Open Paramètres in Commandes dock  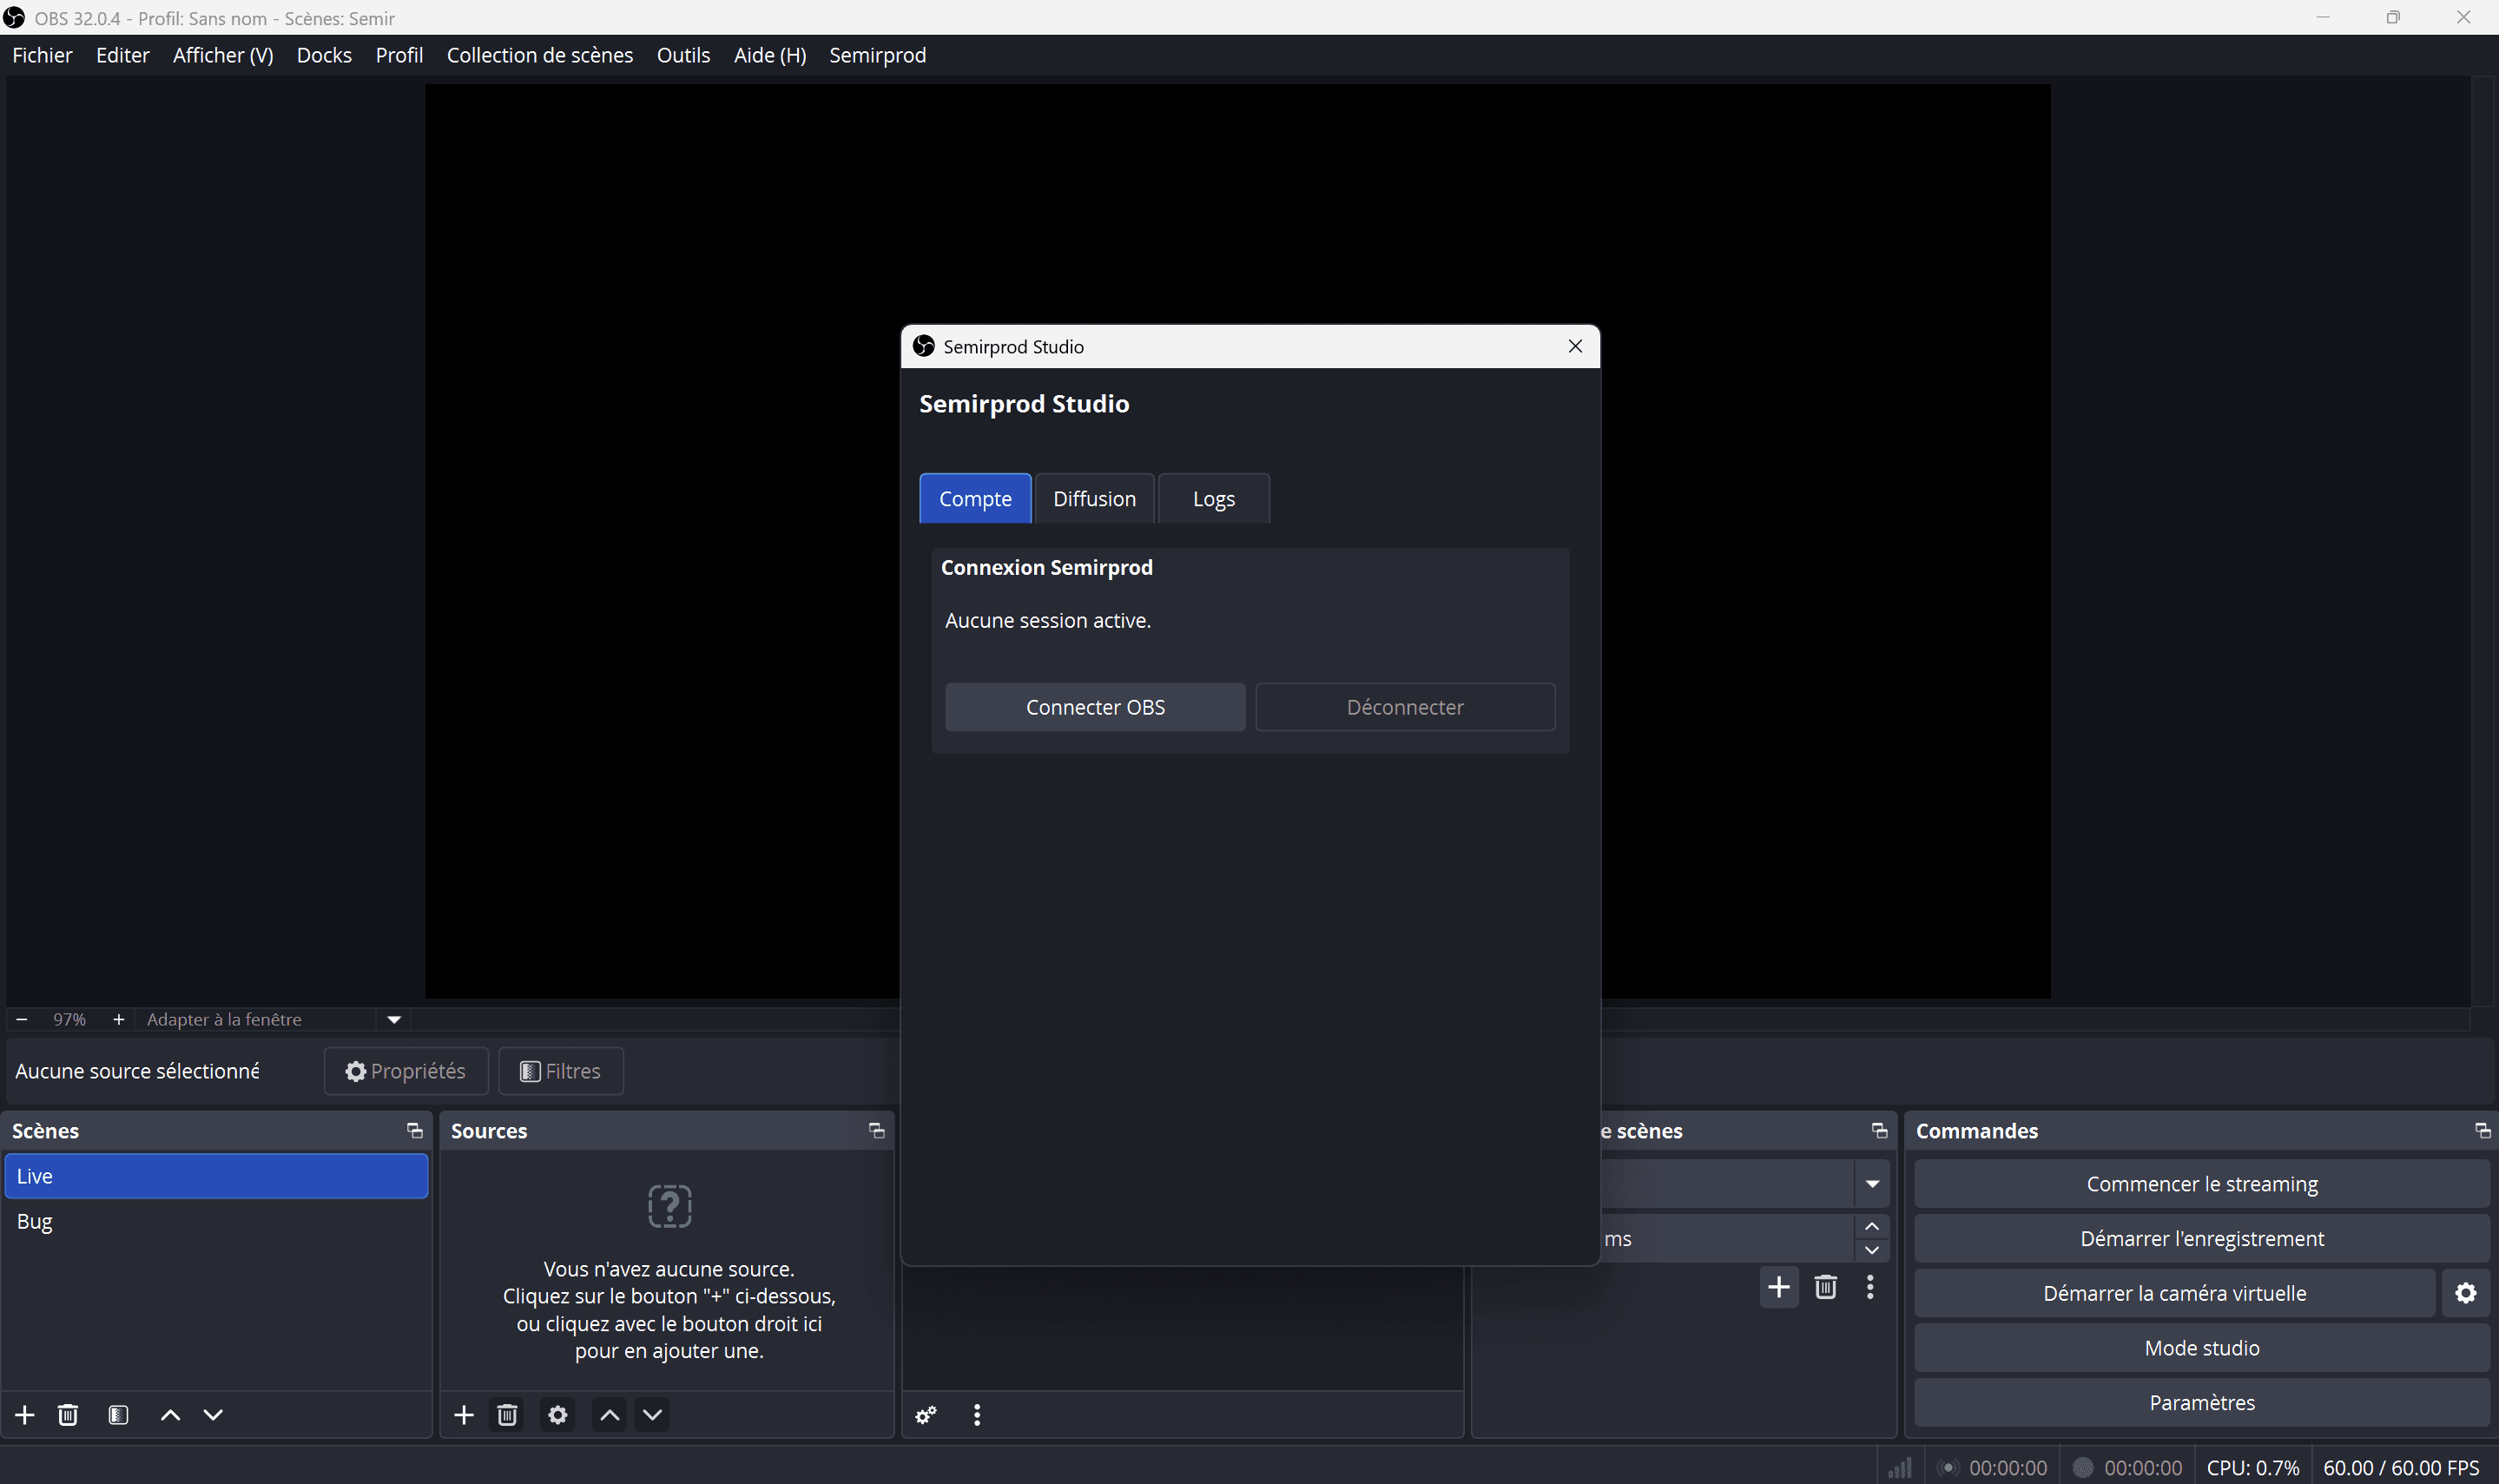2202,1402
